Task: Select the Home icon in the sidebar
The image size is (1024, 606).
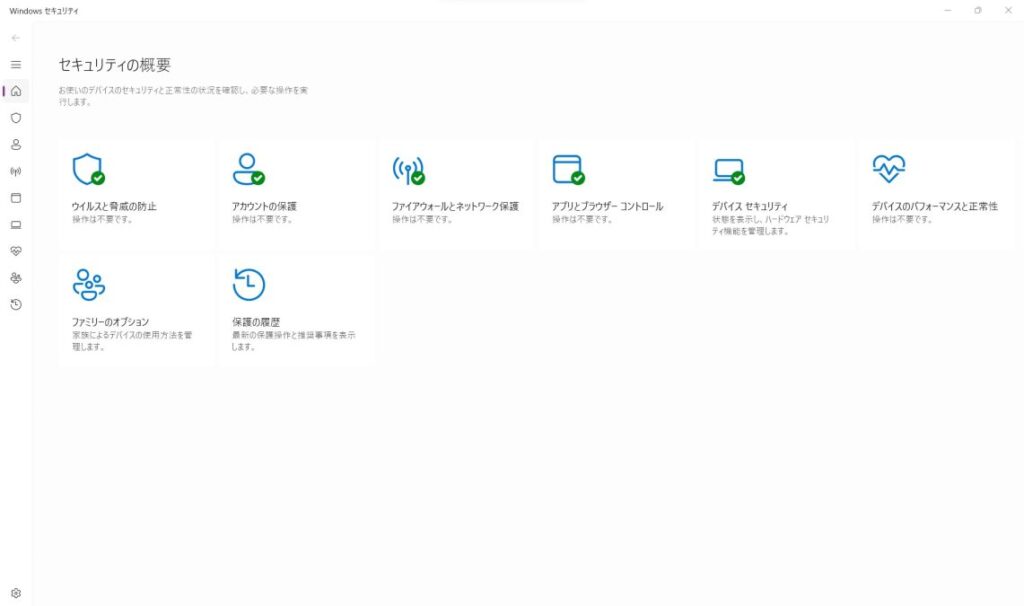Action: click(x=16, y=91)
